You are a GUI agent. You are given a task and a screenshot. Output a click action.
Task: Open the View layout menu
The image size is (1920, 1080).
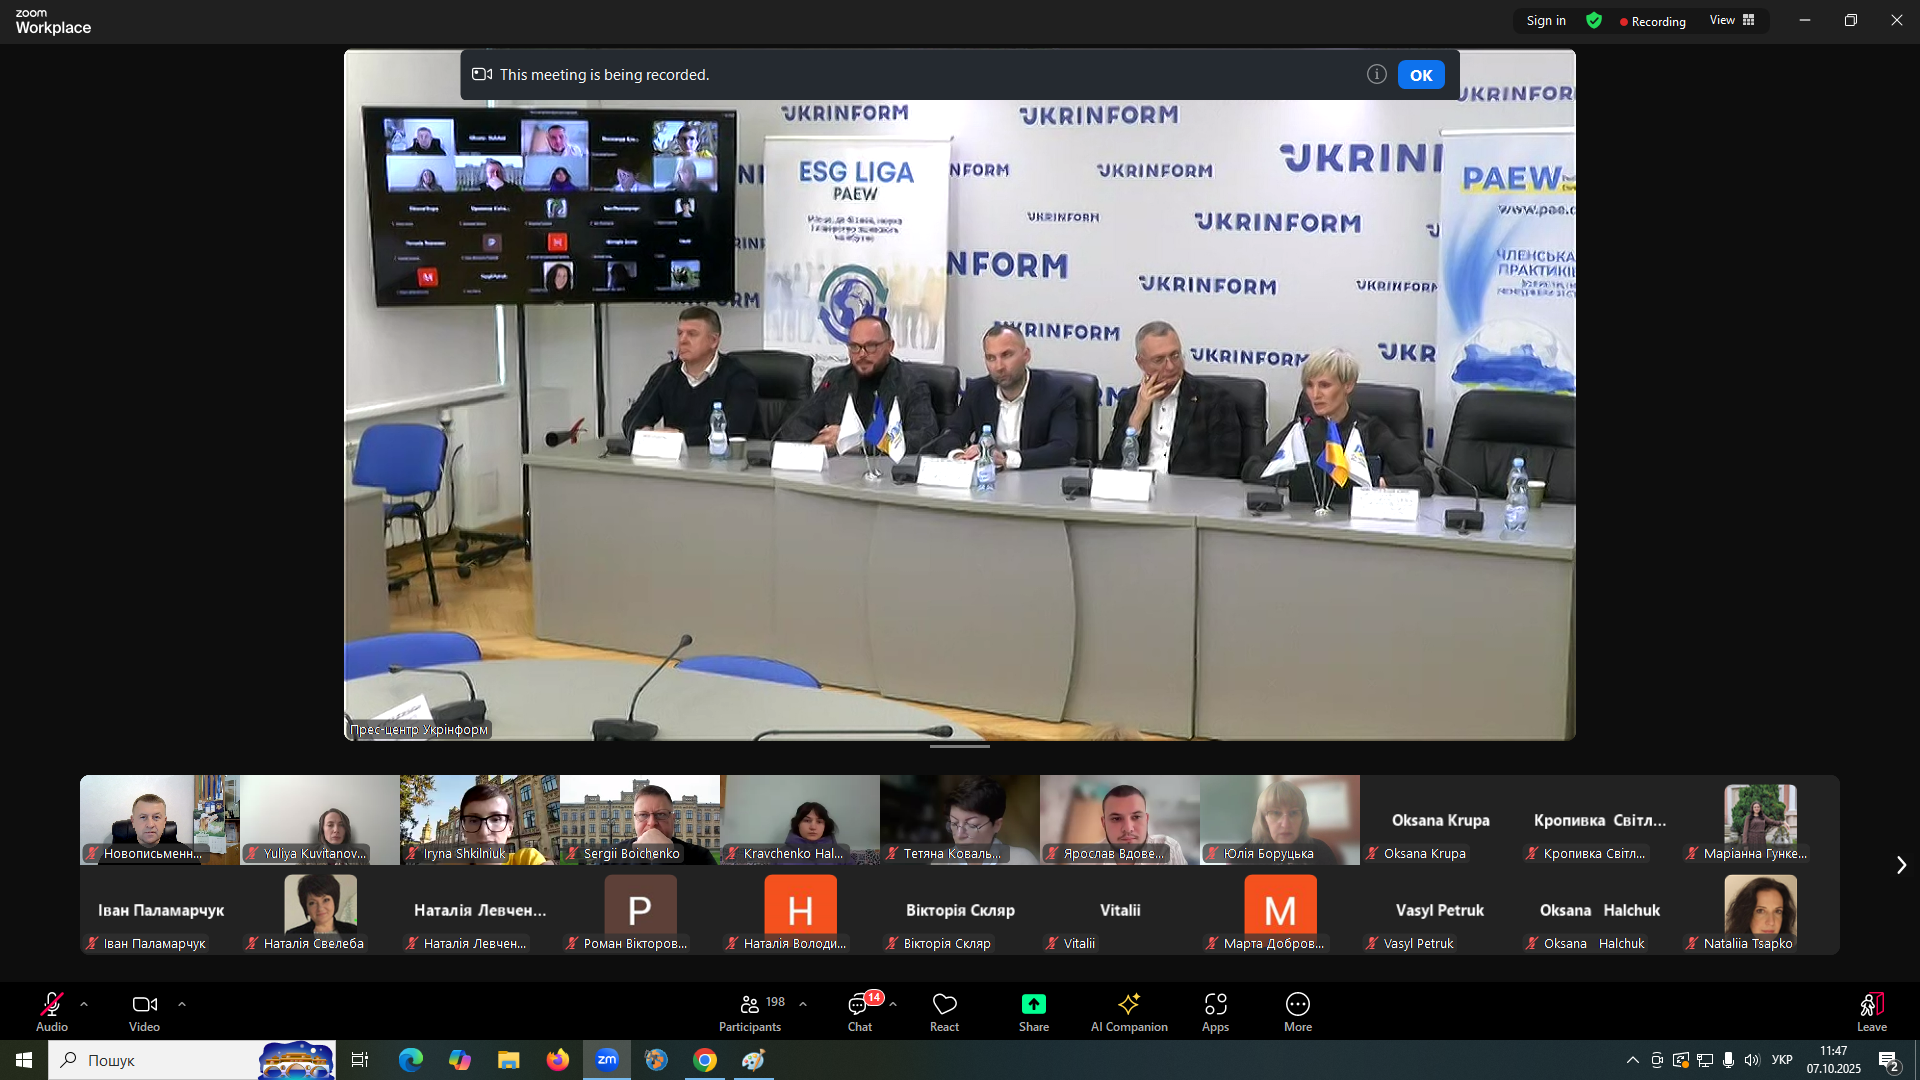click(x=1732, y=21)
